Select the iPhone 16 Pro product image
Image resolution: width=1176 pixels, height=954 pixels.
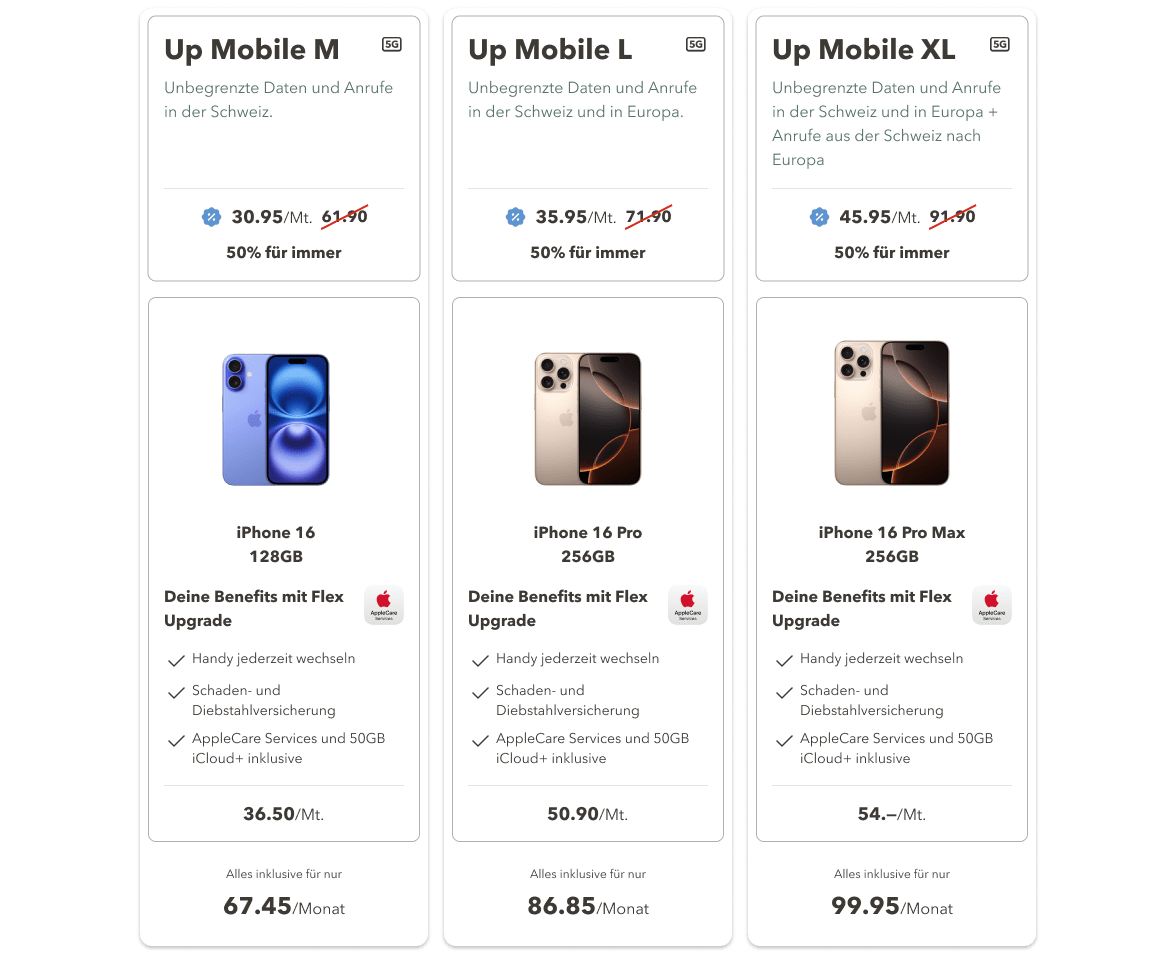pos(588,419)
